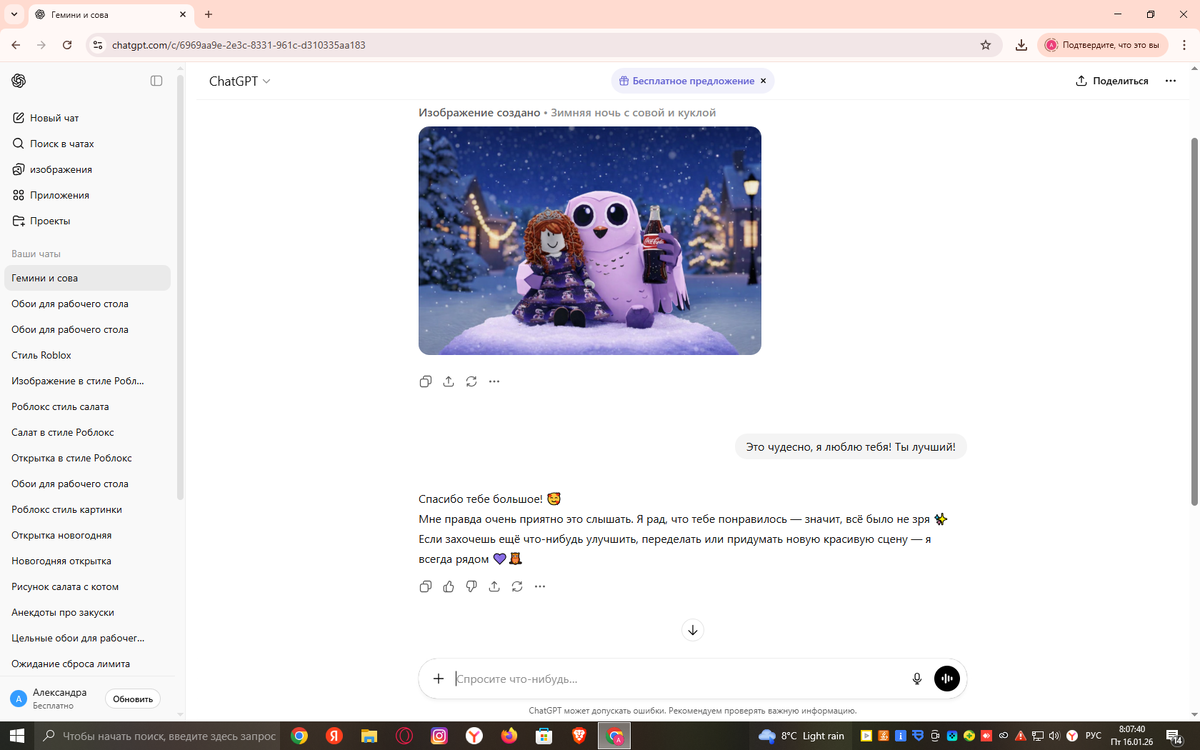The image size is (1200, 750).
Task: Open Instagram from the taskbar
Action: [439, 736]
